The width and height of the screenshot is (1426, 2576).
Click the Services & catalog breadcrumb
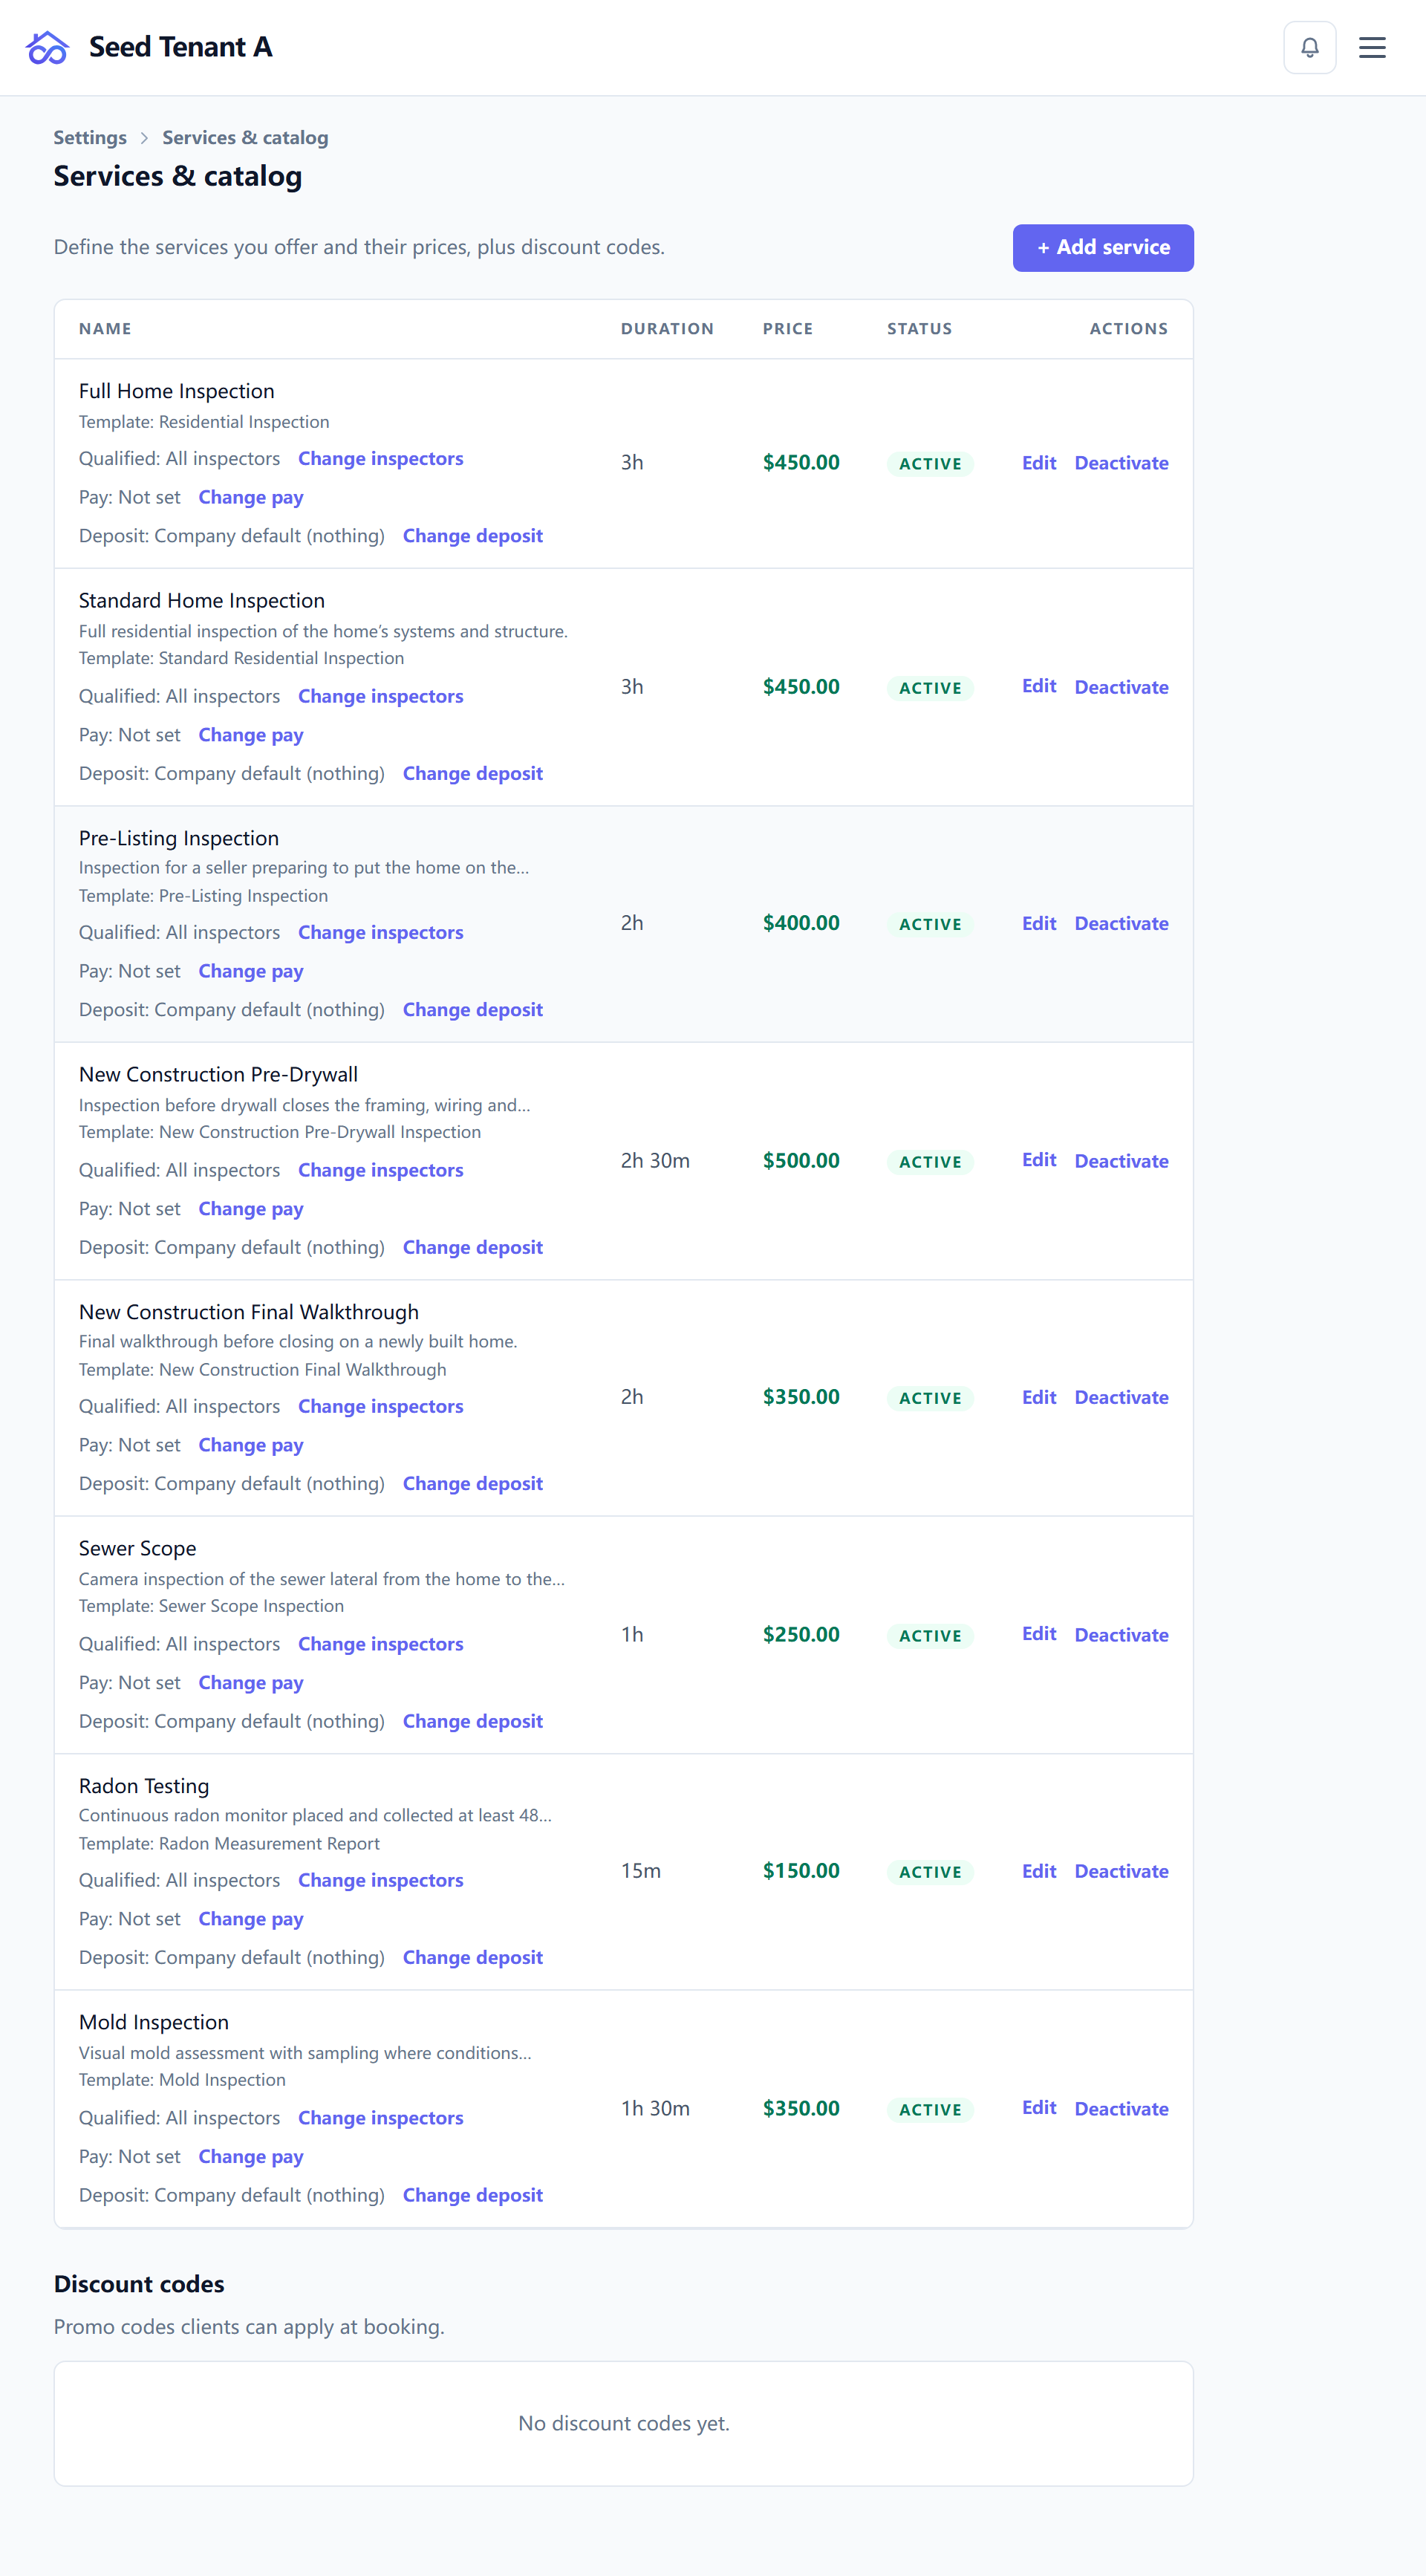tap(245, 137)
